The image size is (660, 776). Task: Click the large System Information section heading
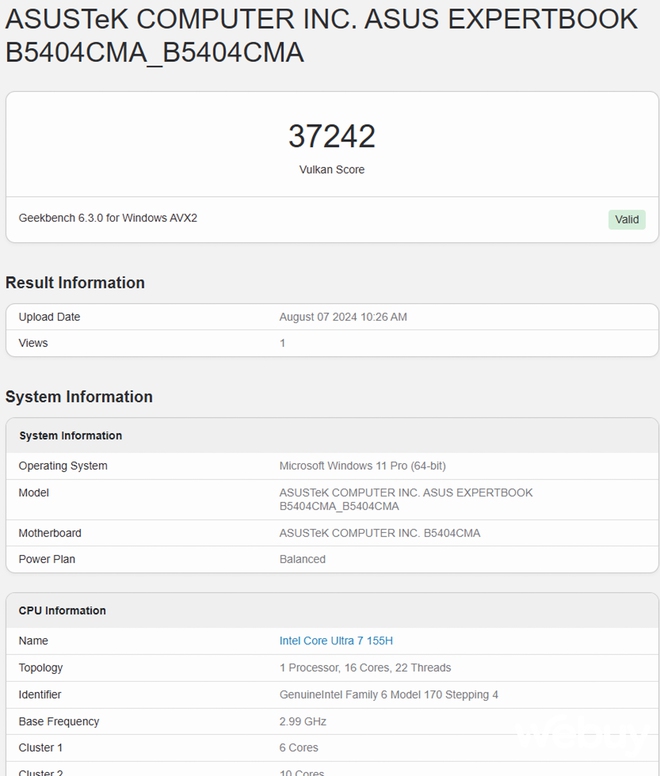(x=79, y=397)
